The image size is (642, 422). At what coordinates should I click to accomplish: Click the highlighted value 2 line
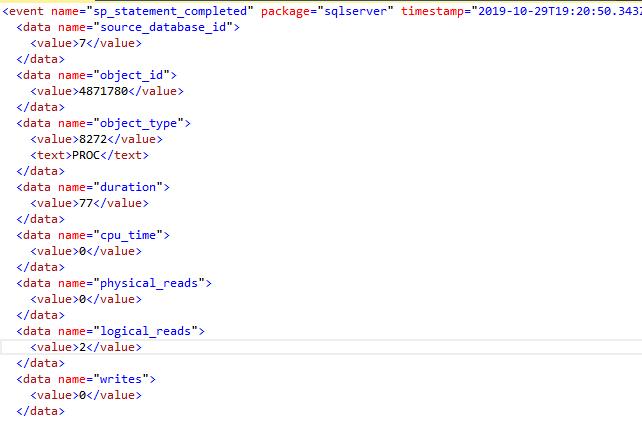point(85,347)
